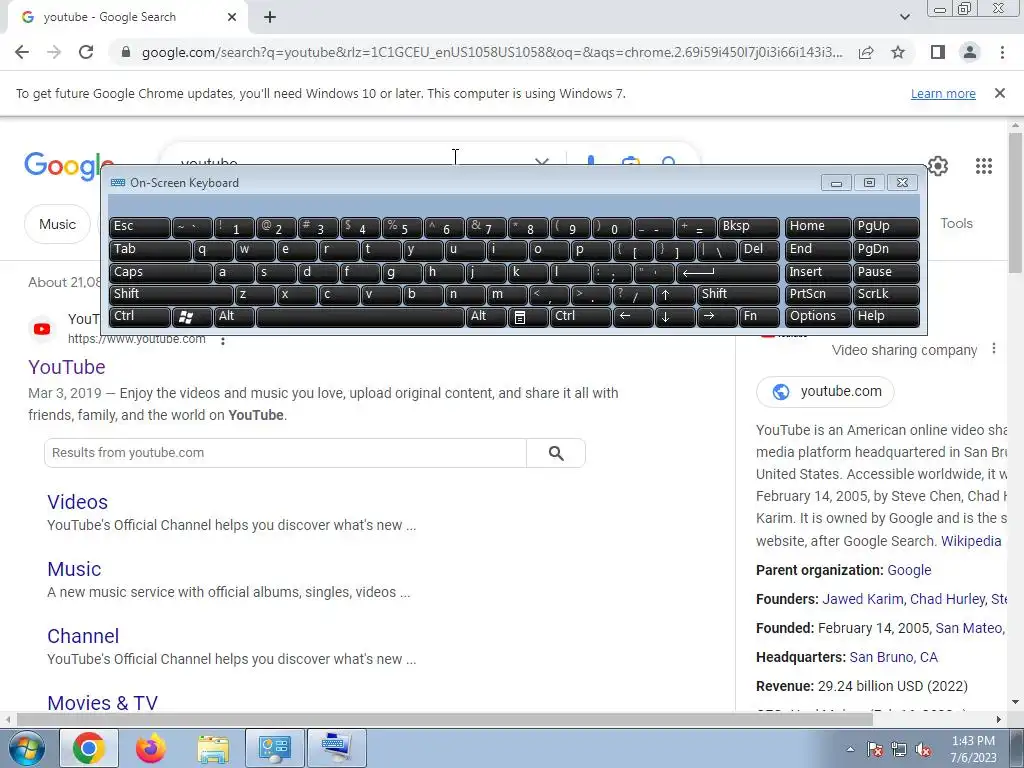Open Chad Hurley founder link
The image size is (1024, 768).
[947, 599]
